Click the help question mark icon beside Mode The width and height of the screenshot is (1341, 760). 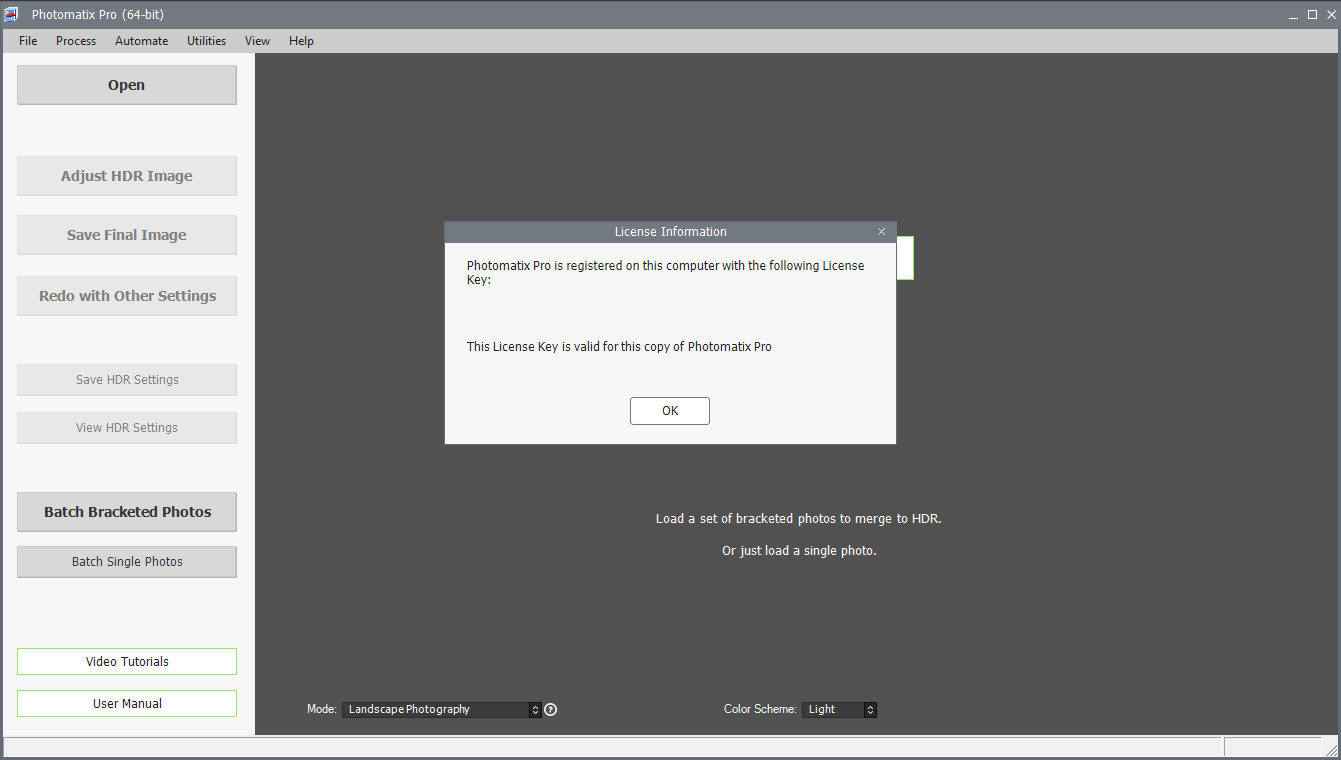click(550, 710)
